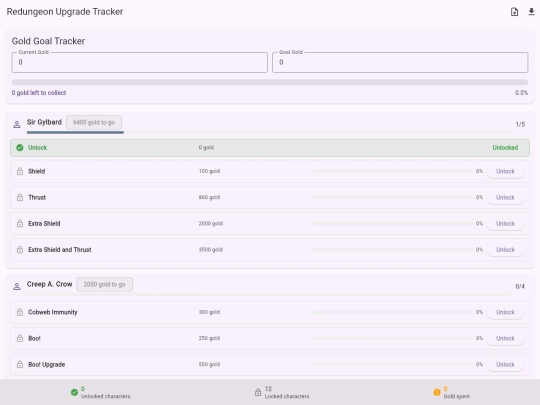540x405 pixels.
Task: Click the 'Boo! Upgrade' label
Action: point(46,364)
